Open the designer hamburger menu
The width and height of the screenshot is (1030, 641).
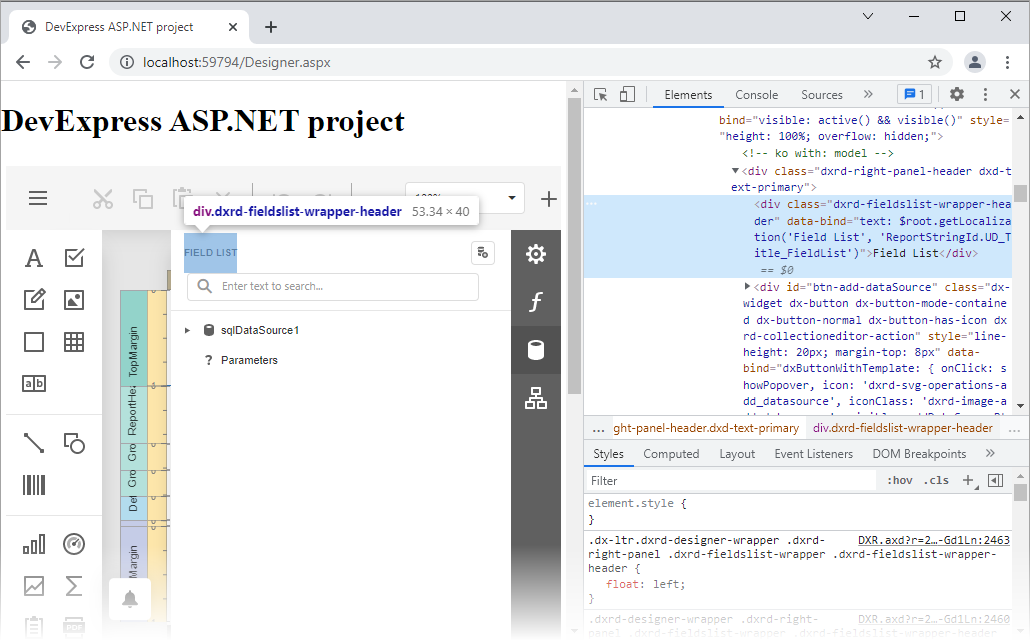point(38,198)
